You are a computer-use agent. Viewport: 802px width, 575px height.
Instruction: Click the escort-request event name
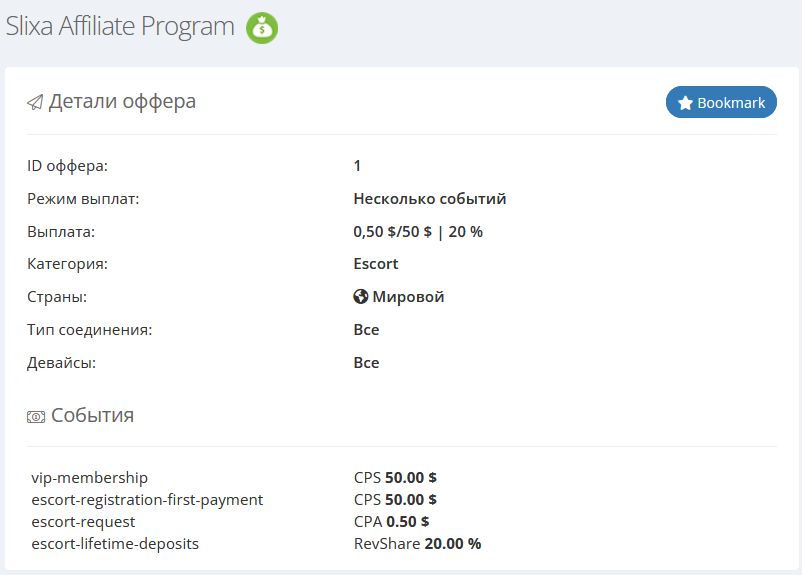point(83,521)
